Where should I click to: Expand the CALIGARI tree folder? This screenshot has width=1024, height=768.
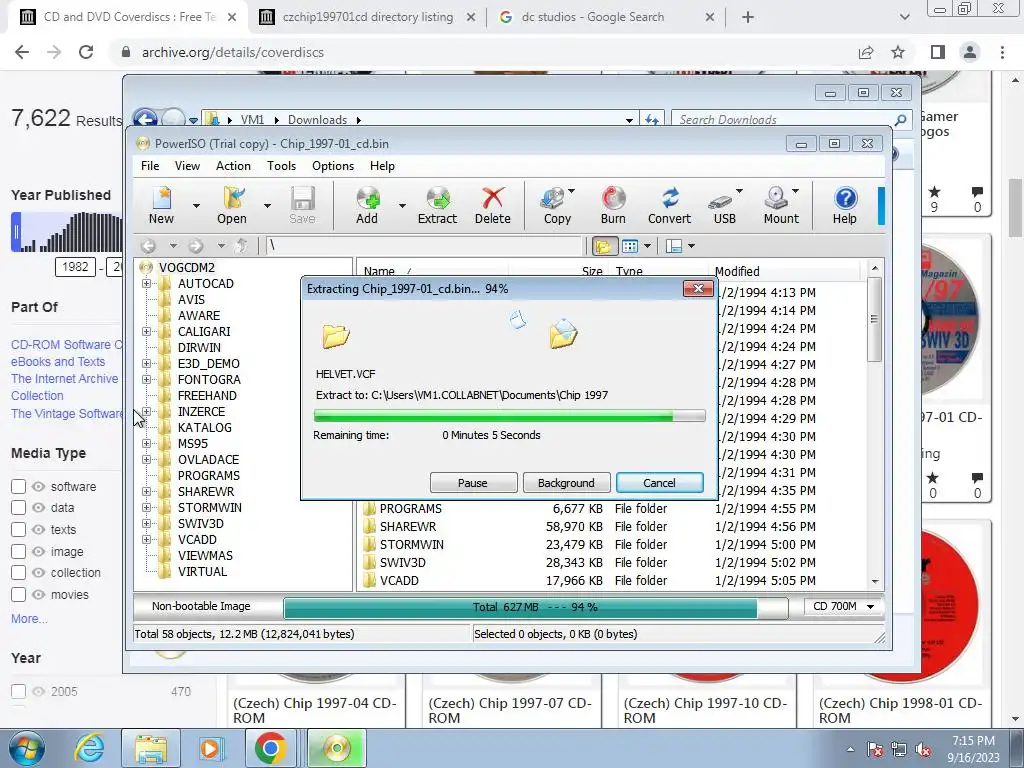tap(146, 332)
